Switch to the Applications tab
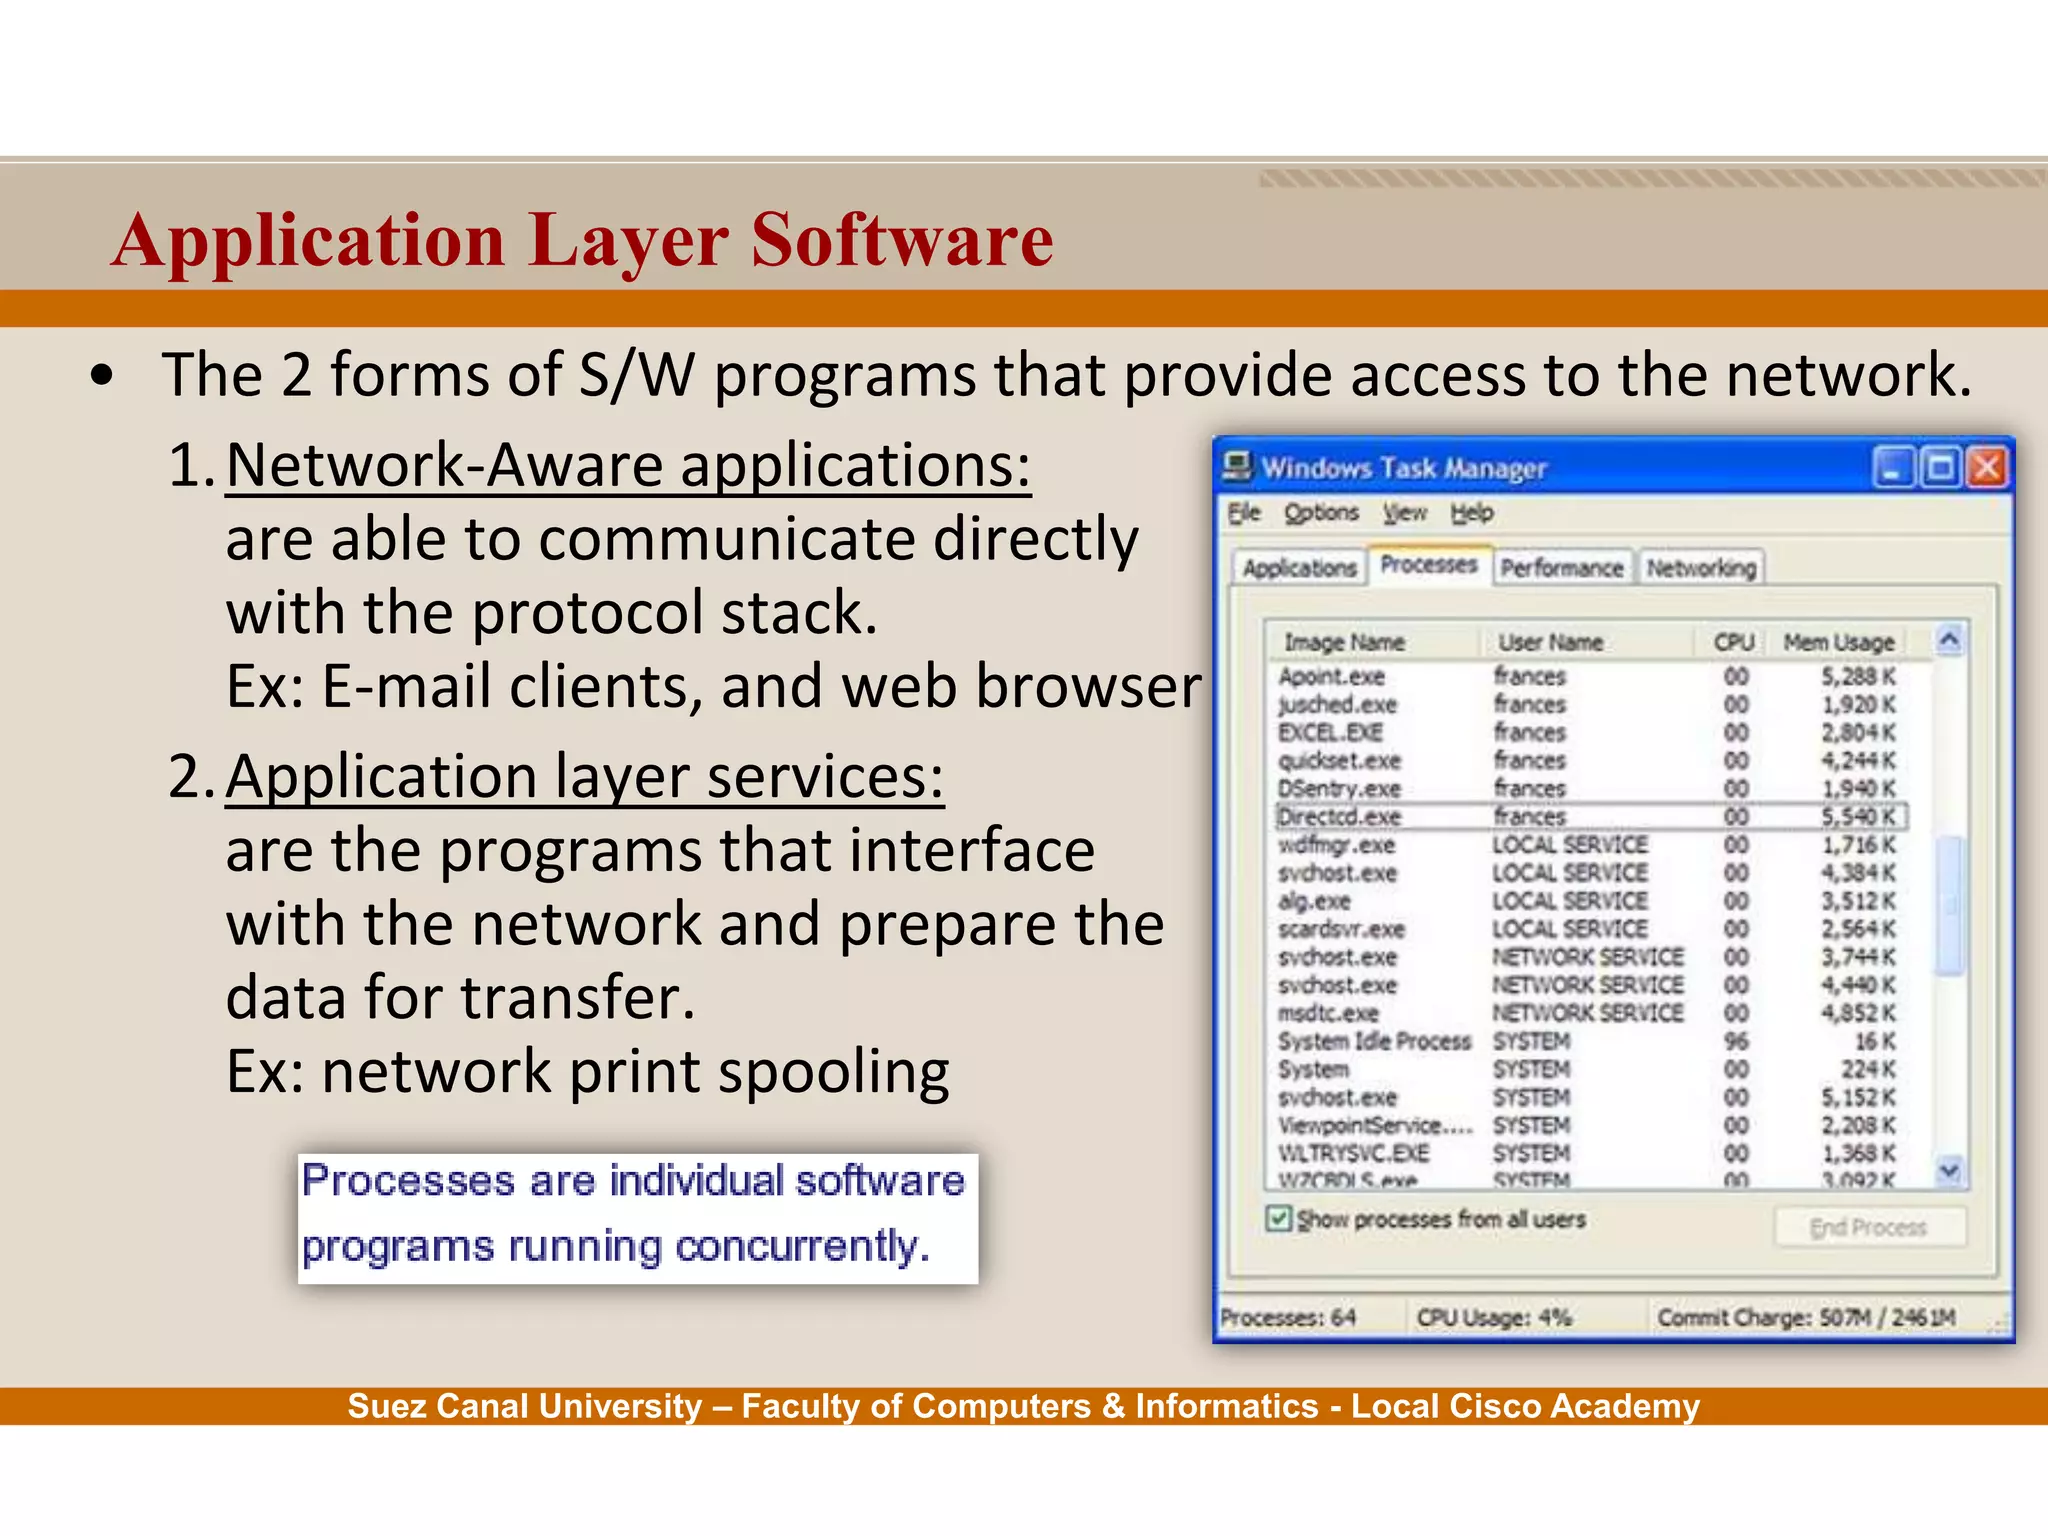The height and width of the screenshot is (1536, 2048). point(1298,568)
